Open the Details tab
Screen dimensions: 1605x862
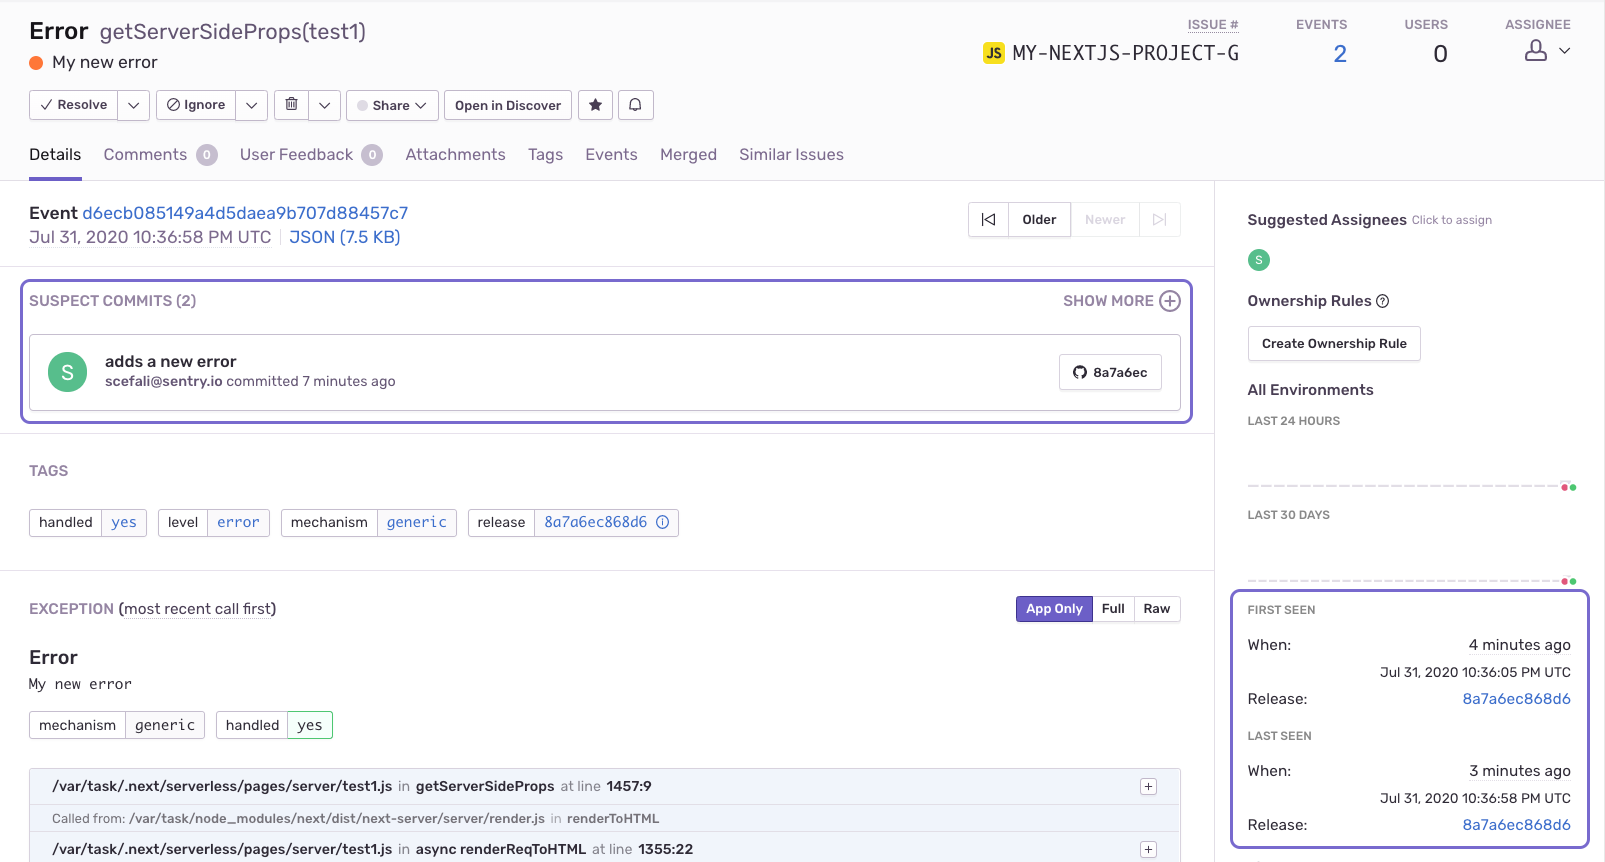55,155
